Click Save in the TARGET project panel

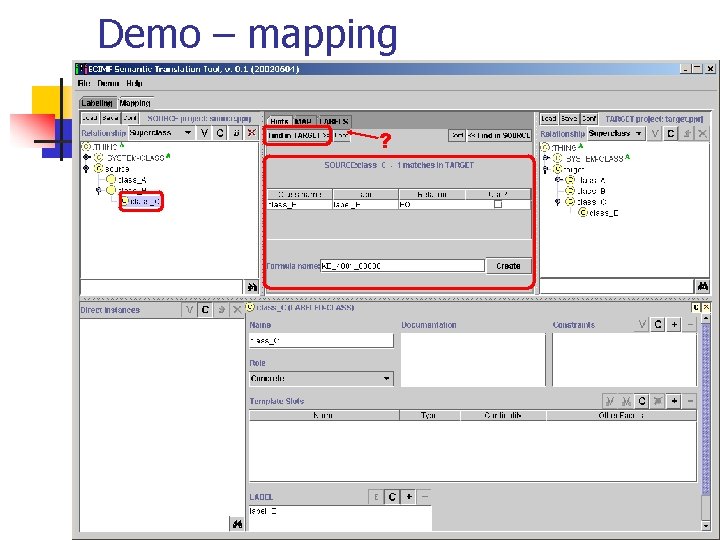(x=569, y=118)
